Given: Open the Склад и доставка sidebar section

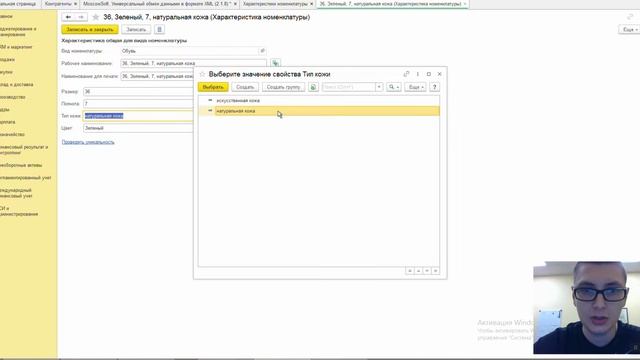Looking at the screenshot, I should (17, 84).
